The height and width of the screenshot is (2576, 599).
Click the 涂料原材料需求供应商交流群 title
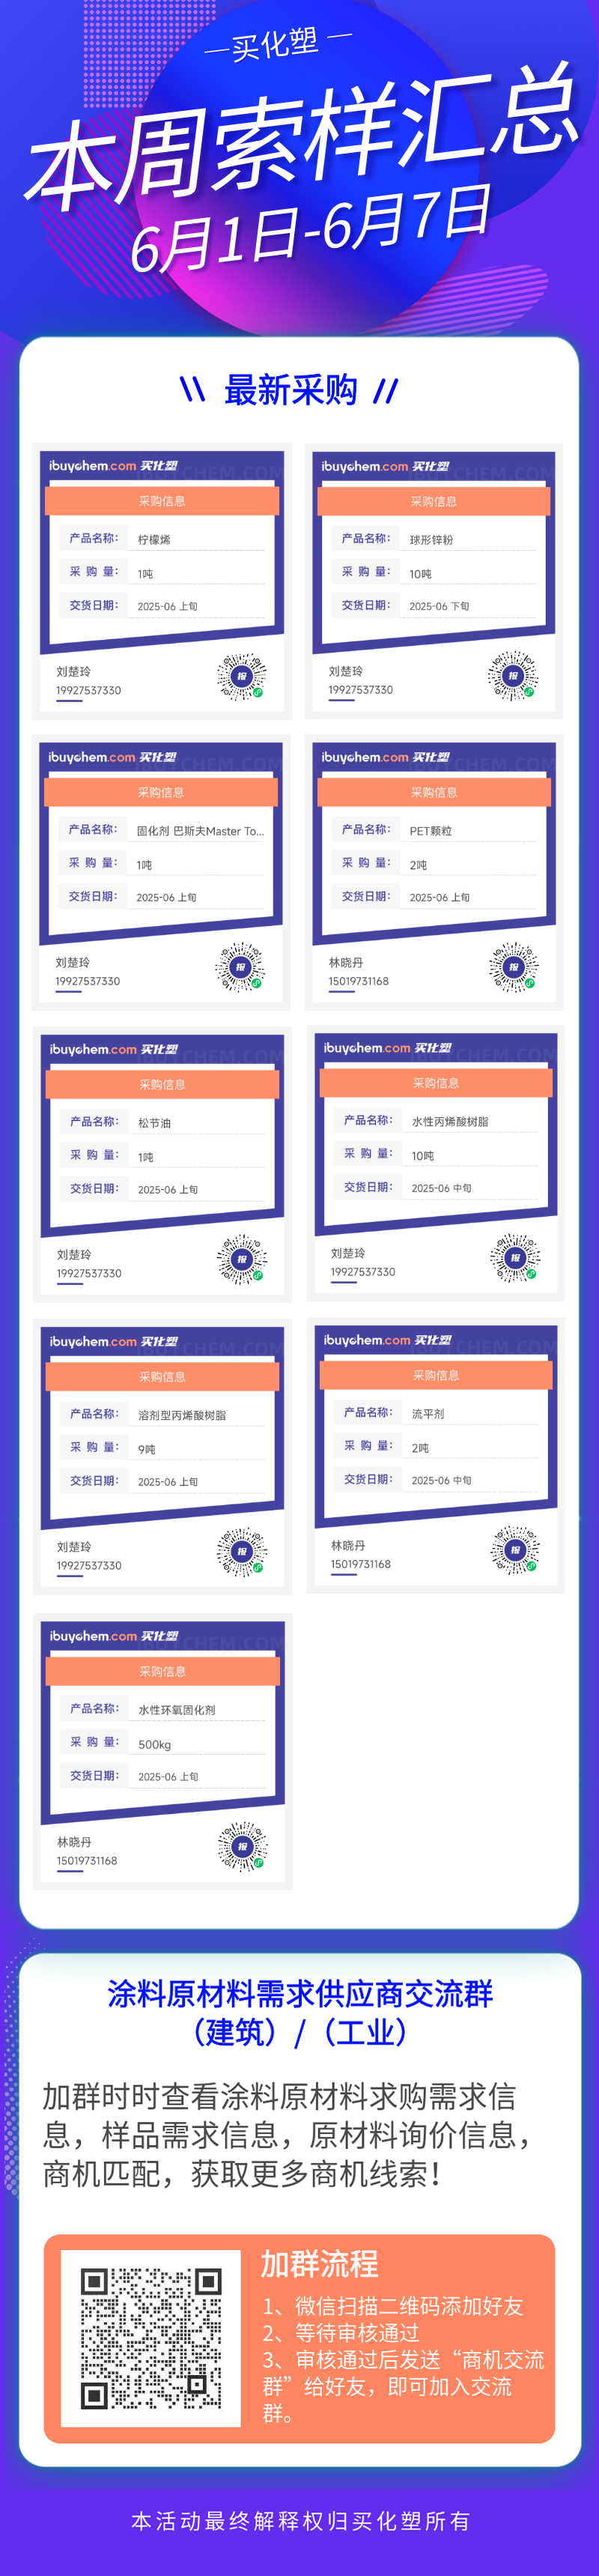tap(300, 1994)
